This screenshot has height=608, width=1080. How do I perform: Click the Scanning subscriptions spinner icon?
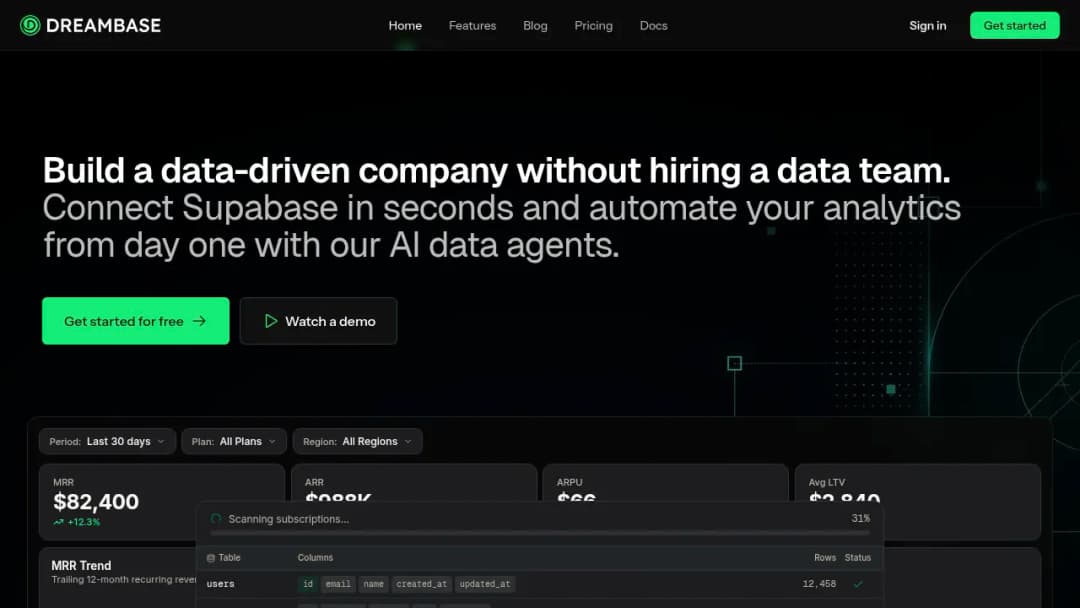point(216,518)
